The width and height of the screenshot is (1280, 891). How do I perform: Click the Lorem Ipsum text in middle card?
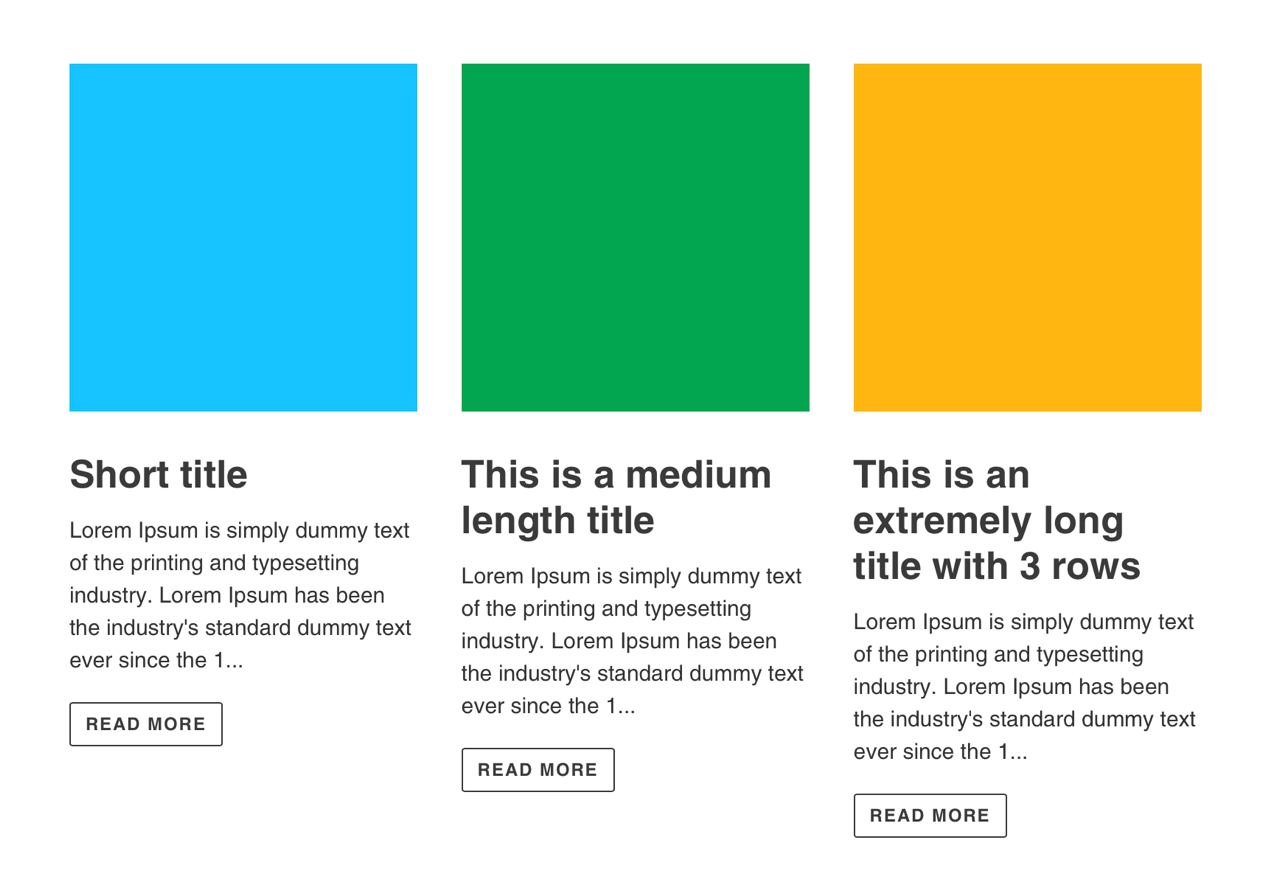point(630,640)
